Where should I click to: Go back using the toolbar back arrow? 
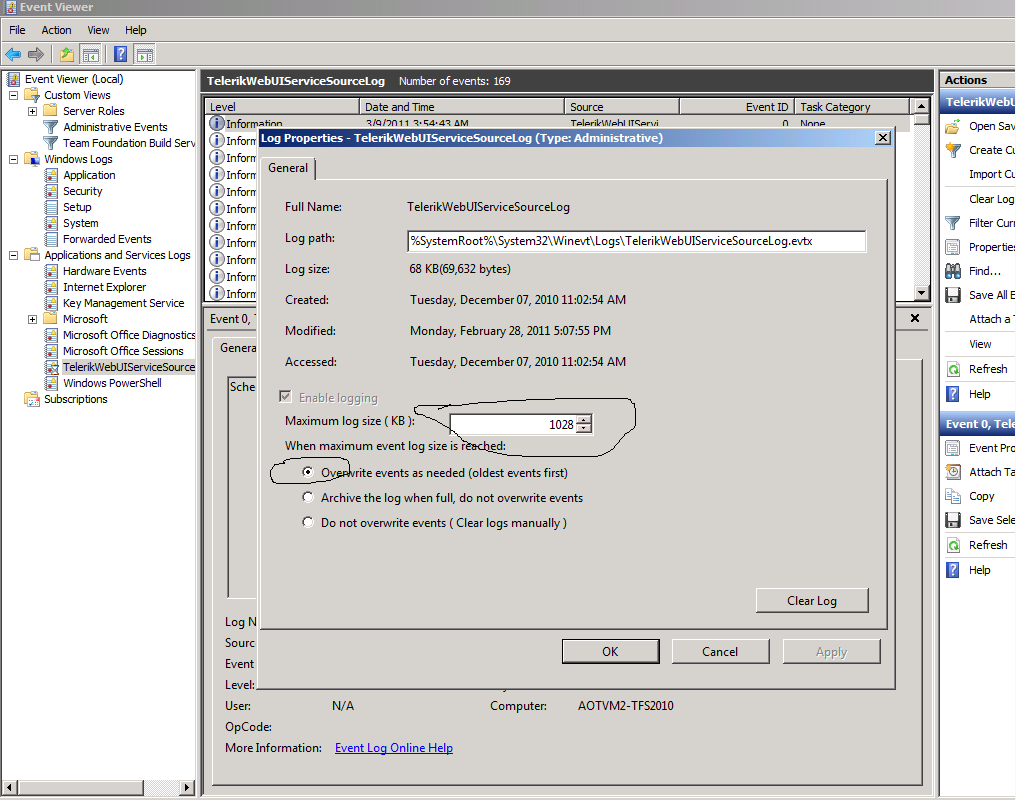(x=13, y=54)
